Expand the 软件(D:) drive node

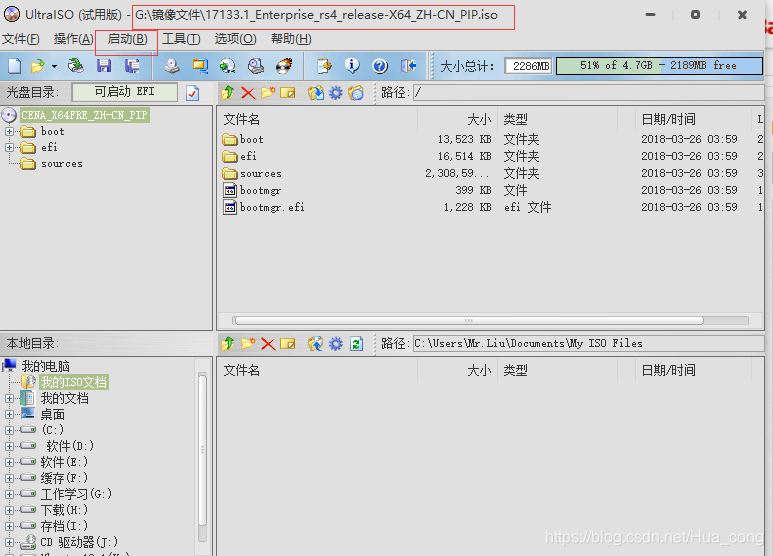coord(9,446)
